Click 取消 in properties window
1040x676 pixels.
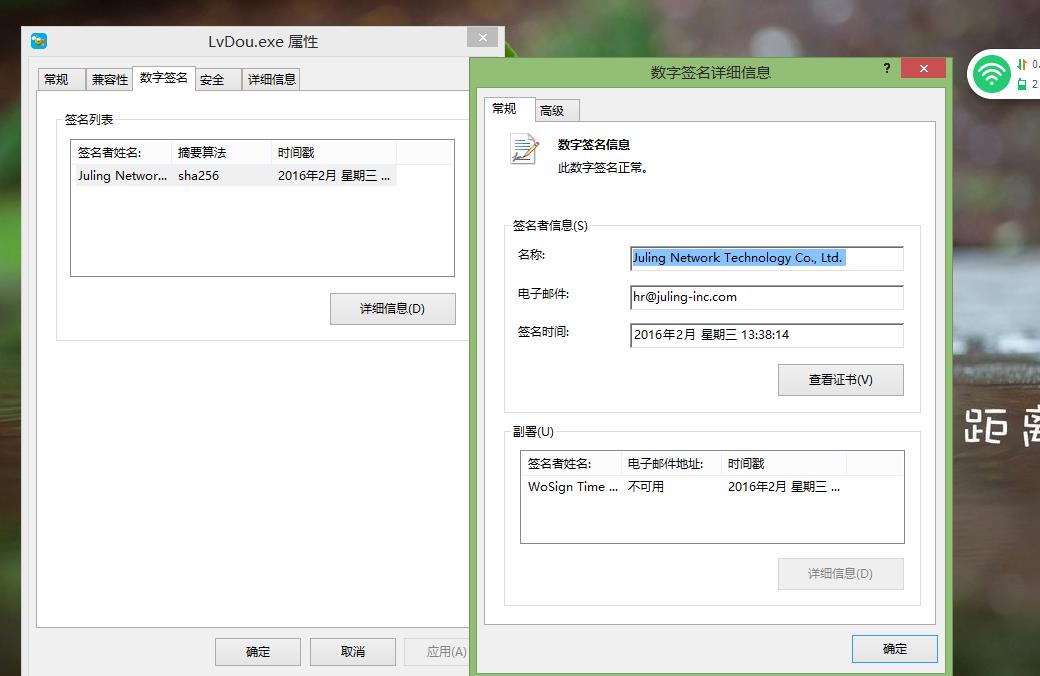(353, 651)
